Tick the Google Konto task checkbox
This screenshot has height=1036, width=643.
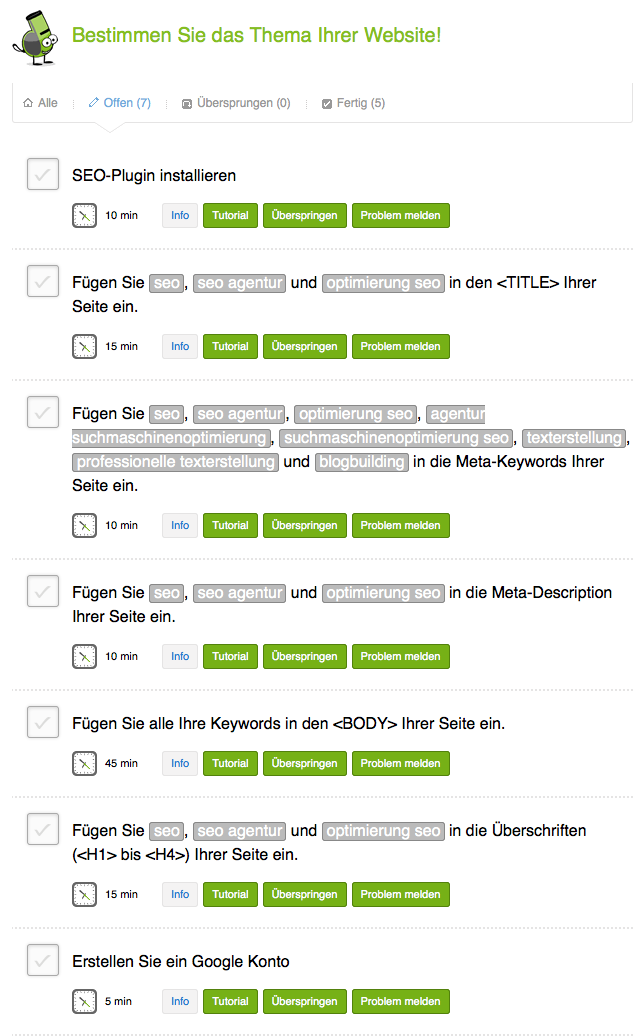click(42, 960)
